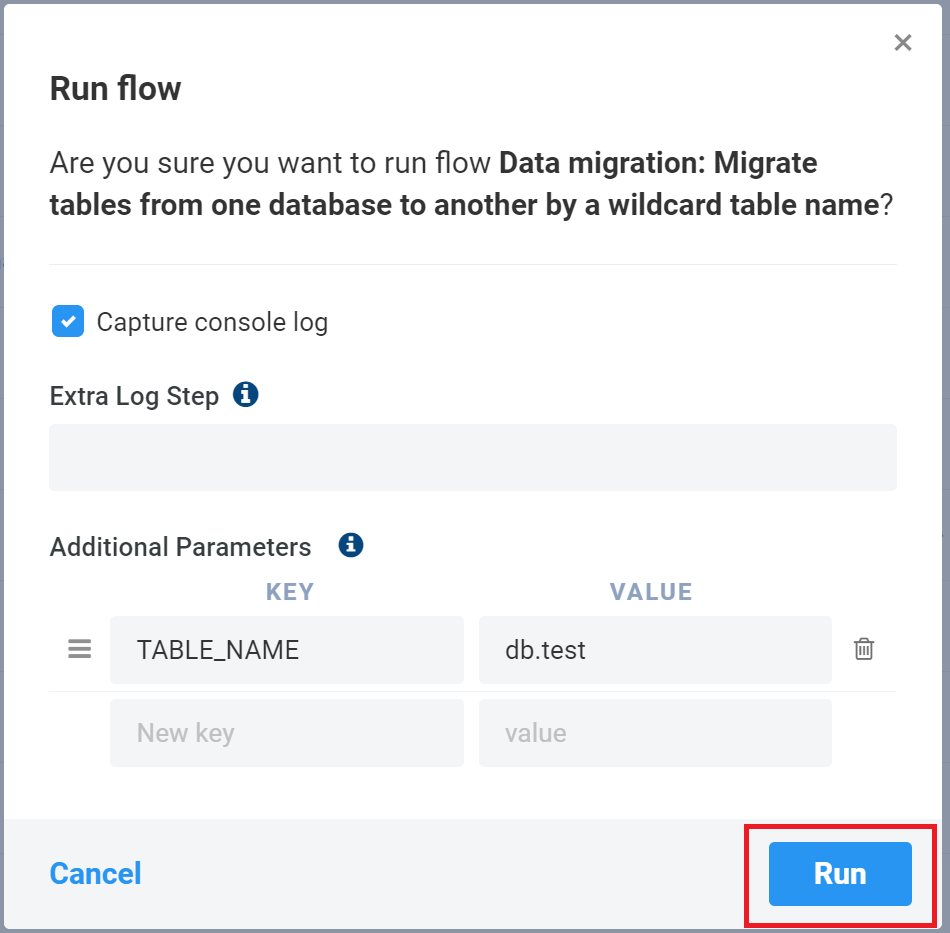Select the KEY column header

290,592
